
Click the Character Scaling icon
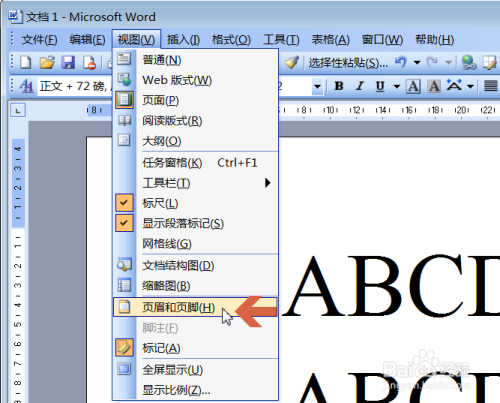454,85
